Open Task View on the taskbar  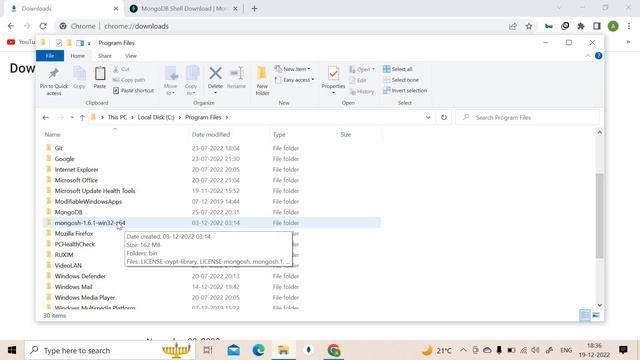coord(208,350)
